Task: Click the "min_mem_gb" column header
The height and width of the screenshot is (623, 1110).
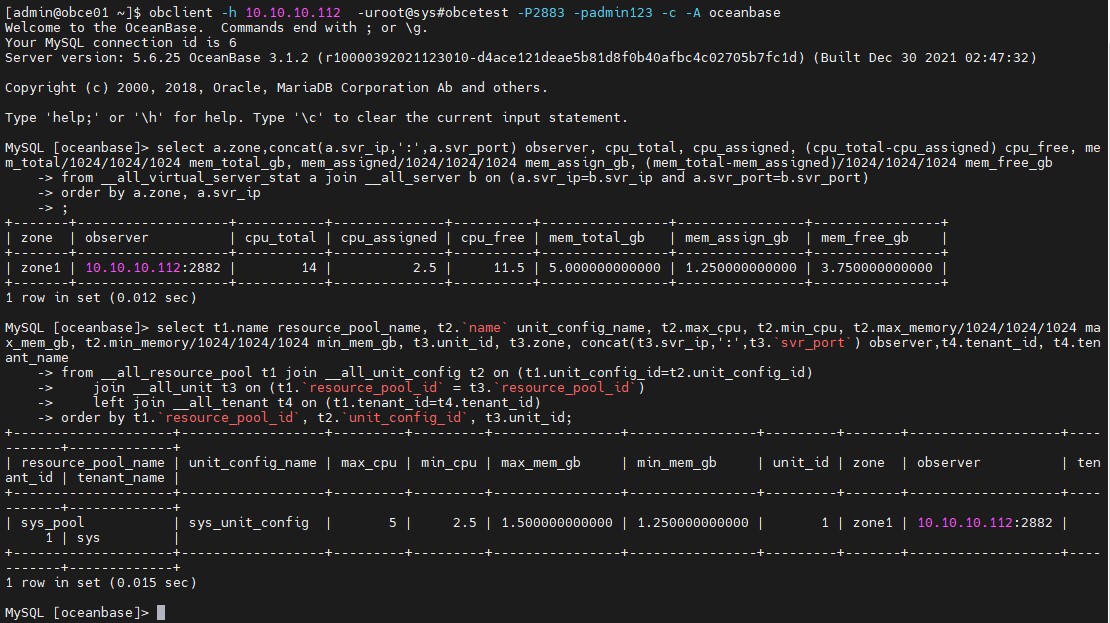Action: 677,463
